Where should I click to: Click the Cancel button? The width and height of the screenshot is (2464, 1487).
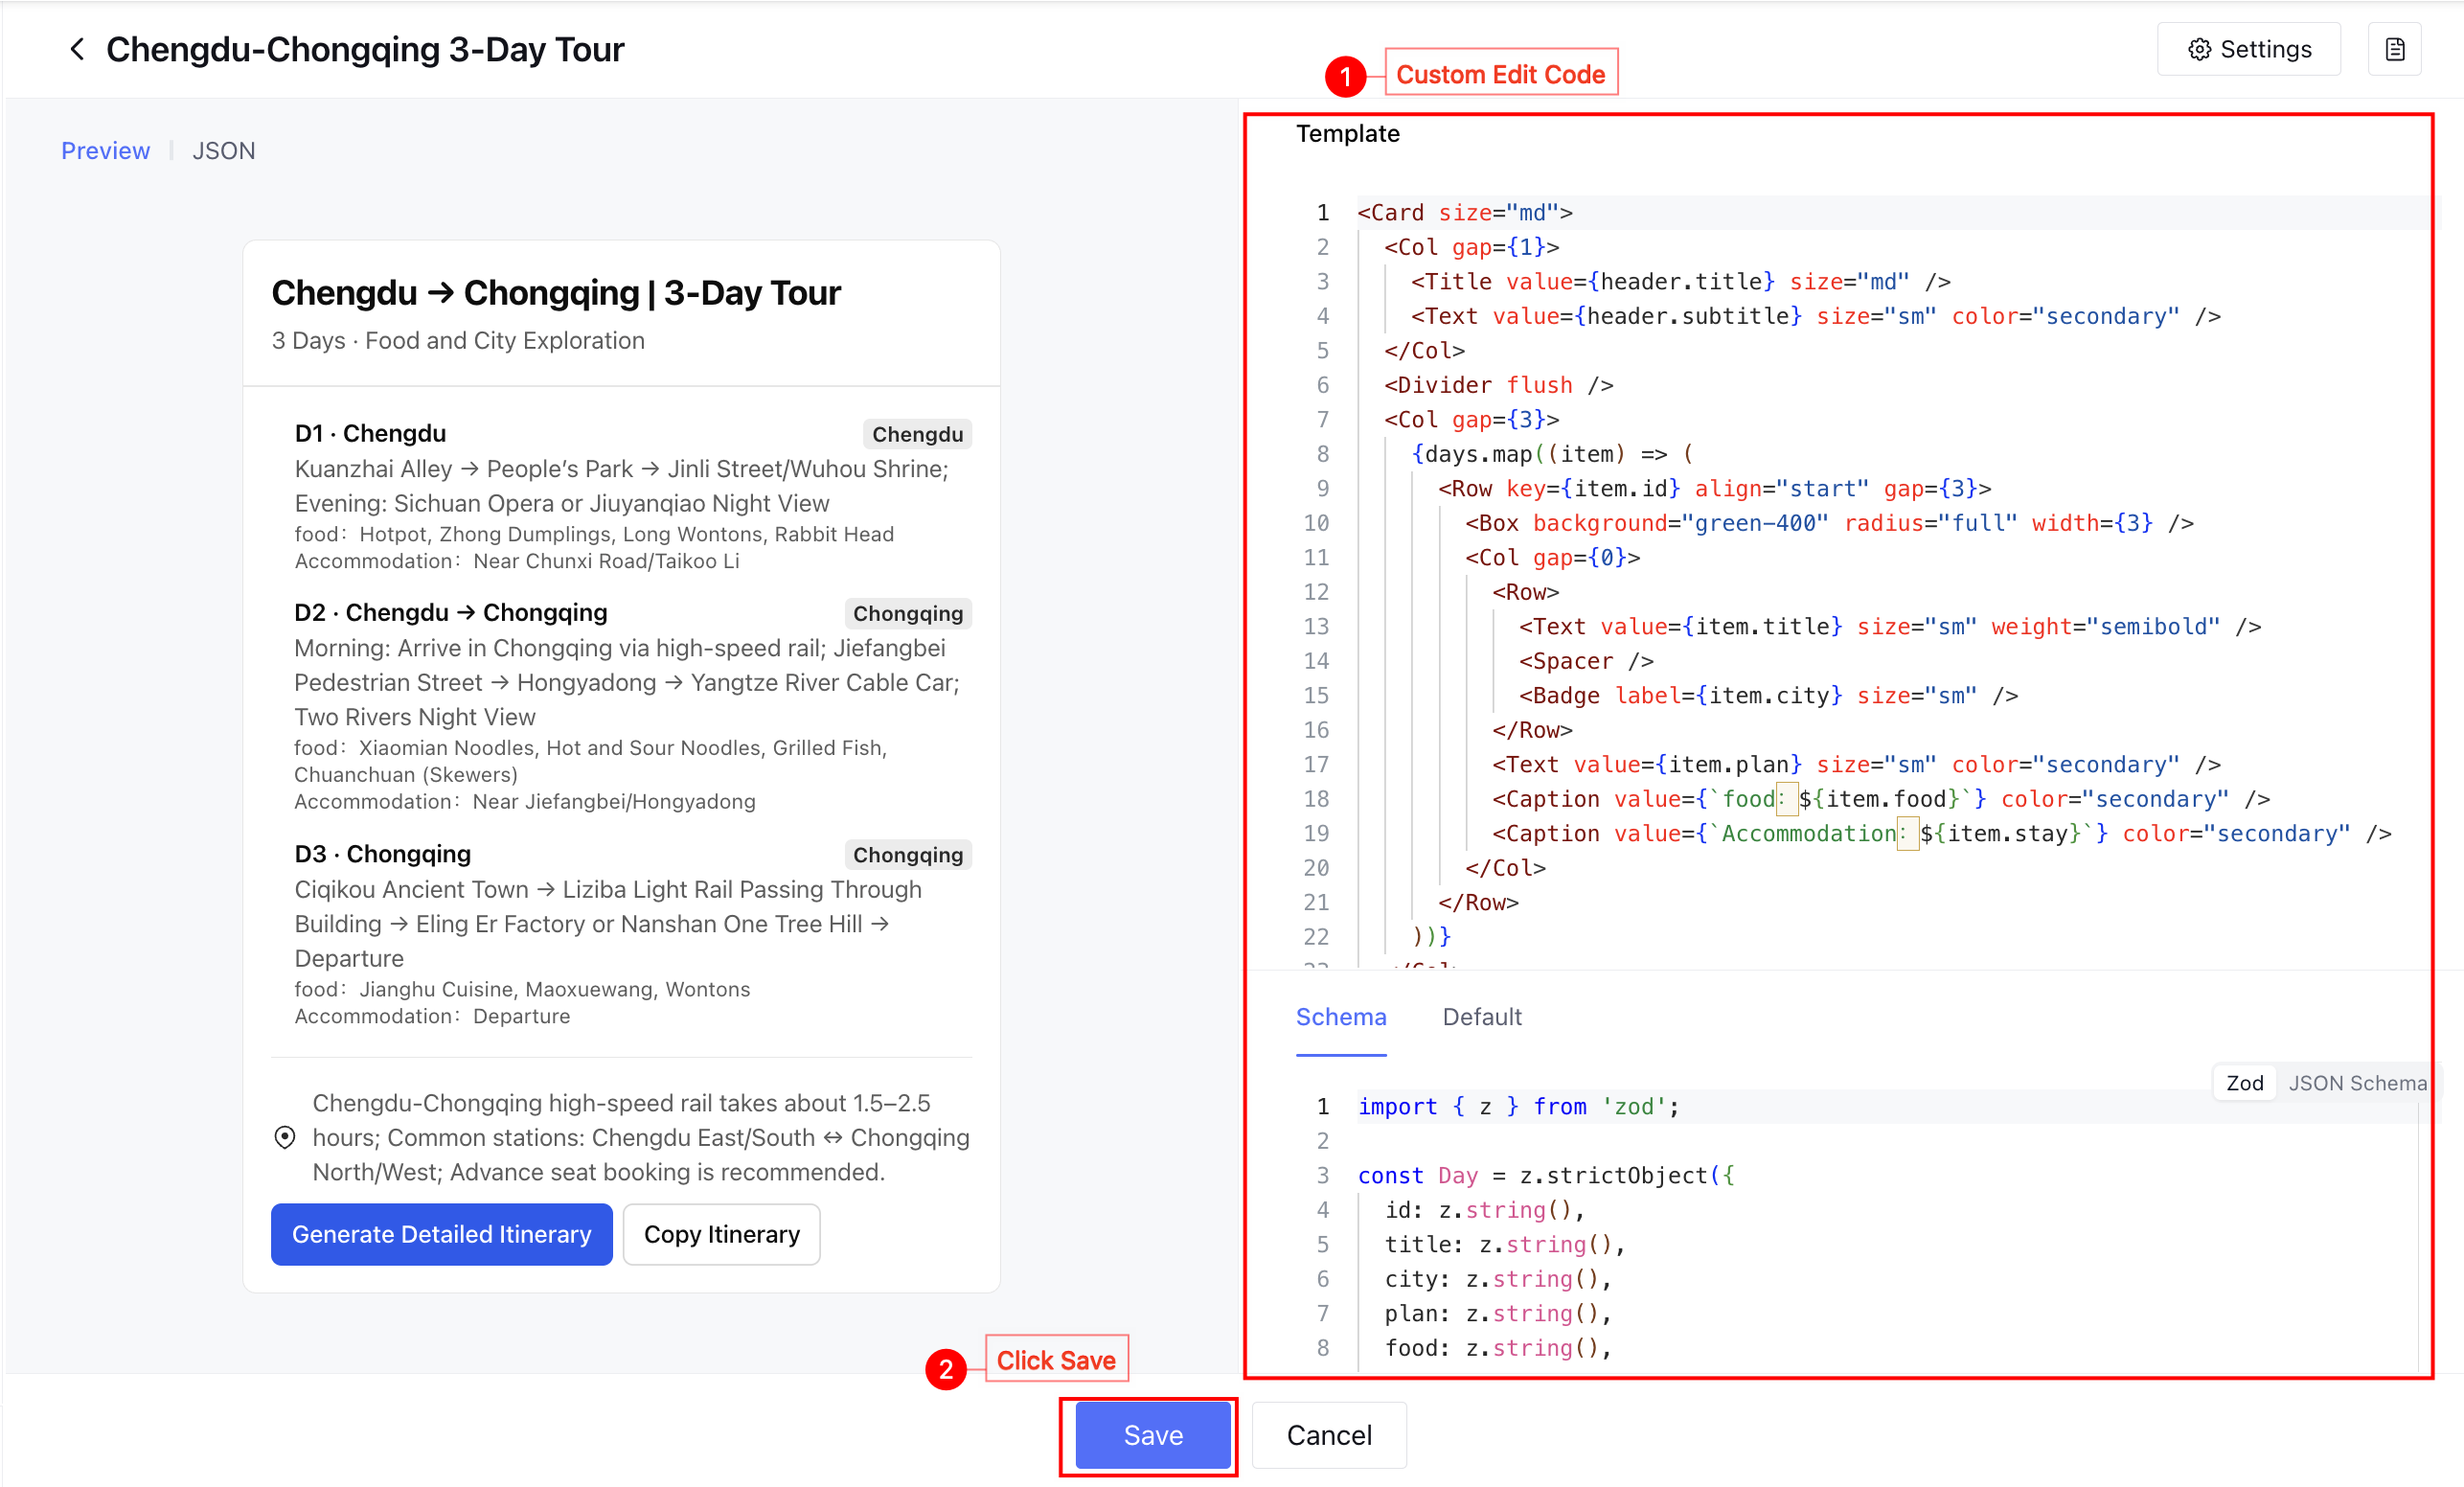[1328, 1434]
